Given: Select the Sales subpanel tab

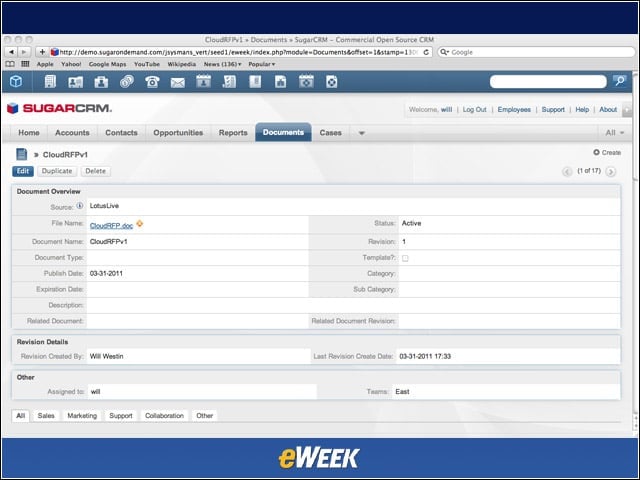Looking at the screenshot, I should click(x=46, y=416).
